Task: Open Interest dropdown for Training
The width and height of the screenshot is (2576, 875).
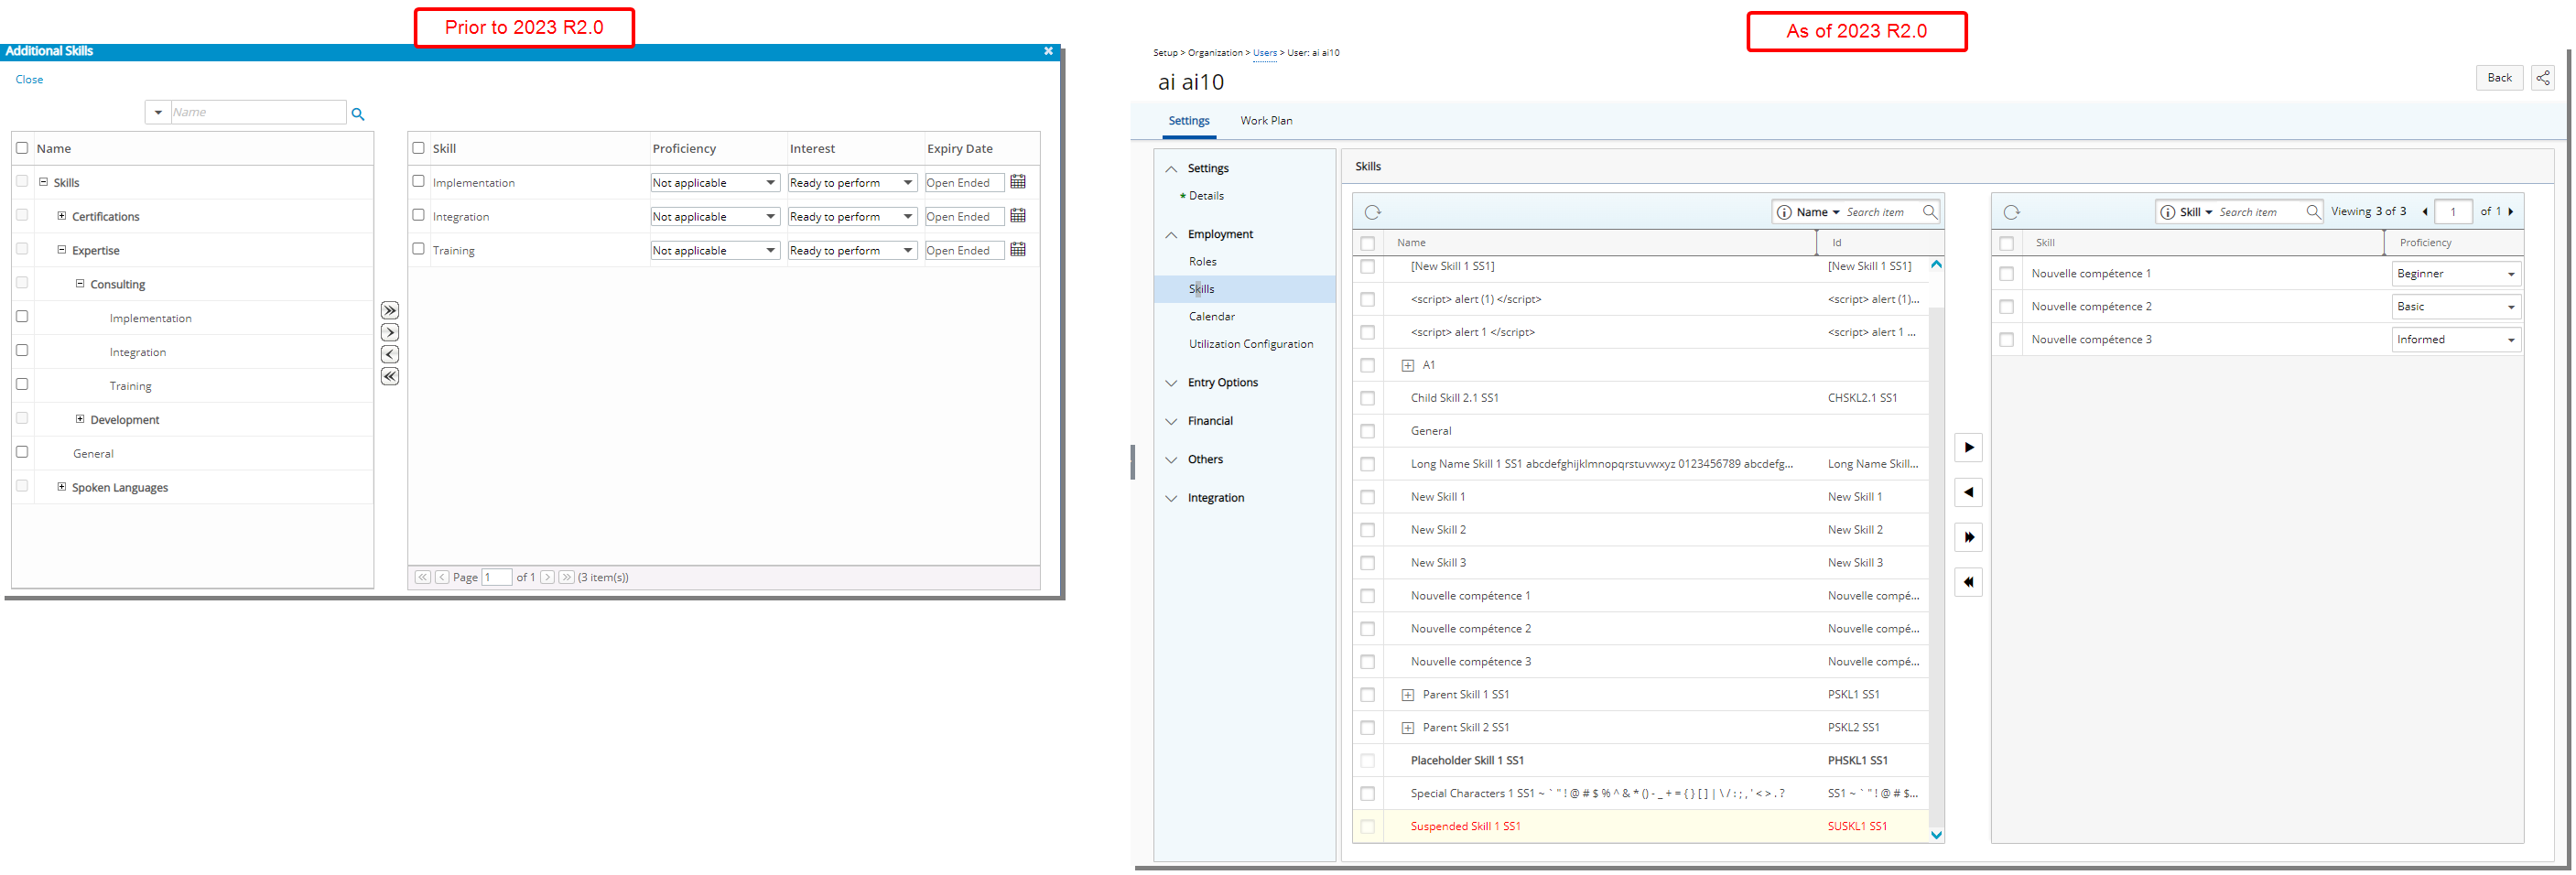Action: 852,251
